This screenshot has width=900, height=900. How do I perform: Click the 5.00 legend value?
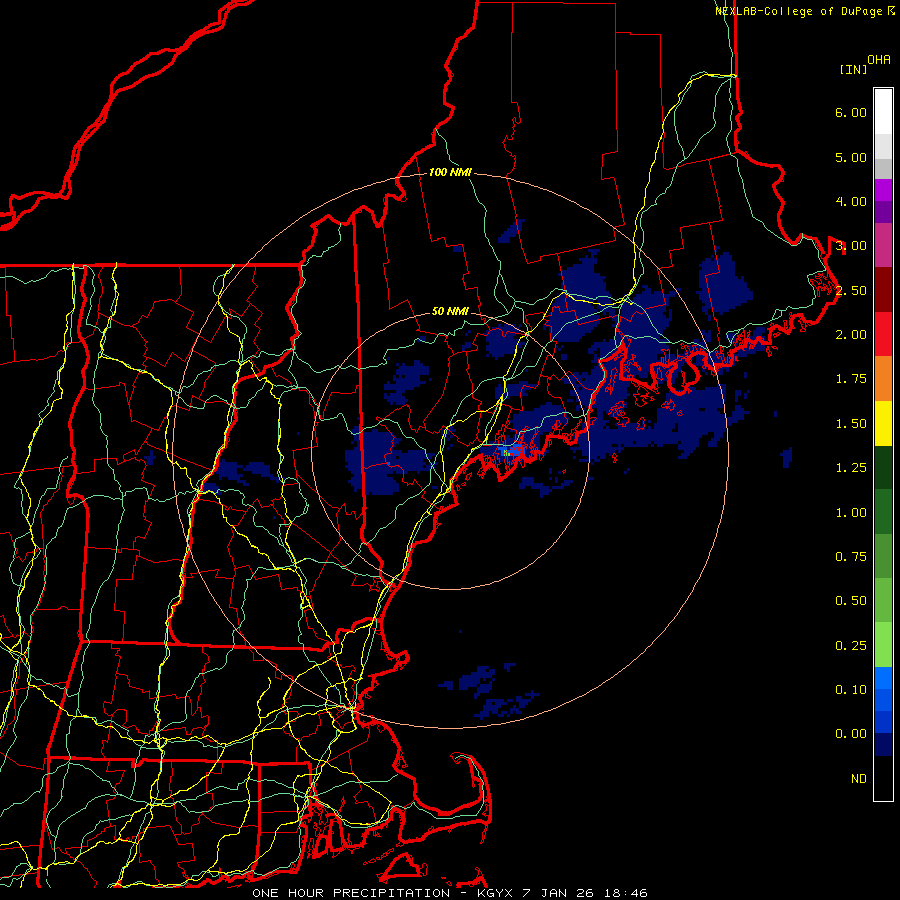coord(851,157)
